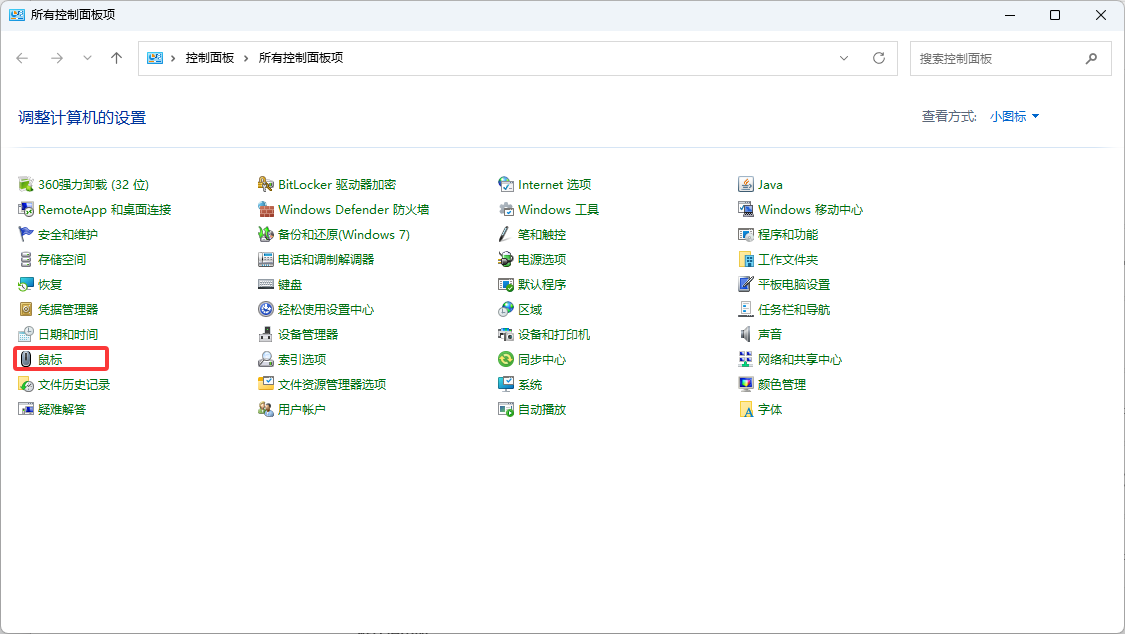This screenshot has width=1125, height=634.
Task: Go up one level arrow
Action: pos(116,58)
